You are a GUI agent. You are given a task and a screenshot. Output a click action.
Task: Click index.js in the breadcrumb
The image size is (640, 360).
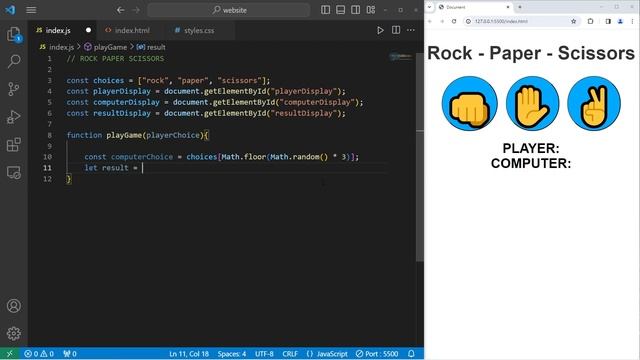click(61, 47)
